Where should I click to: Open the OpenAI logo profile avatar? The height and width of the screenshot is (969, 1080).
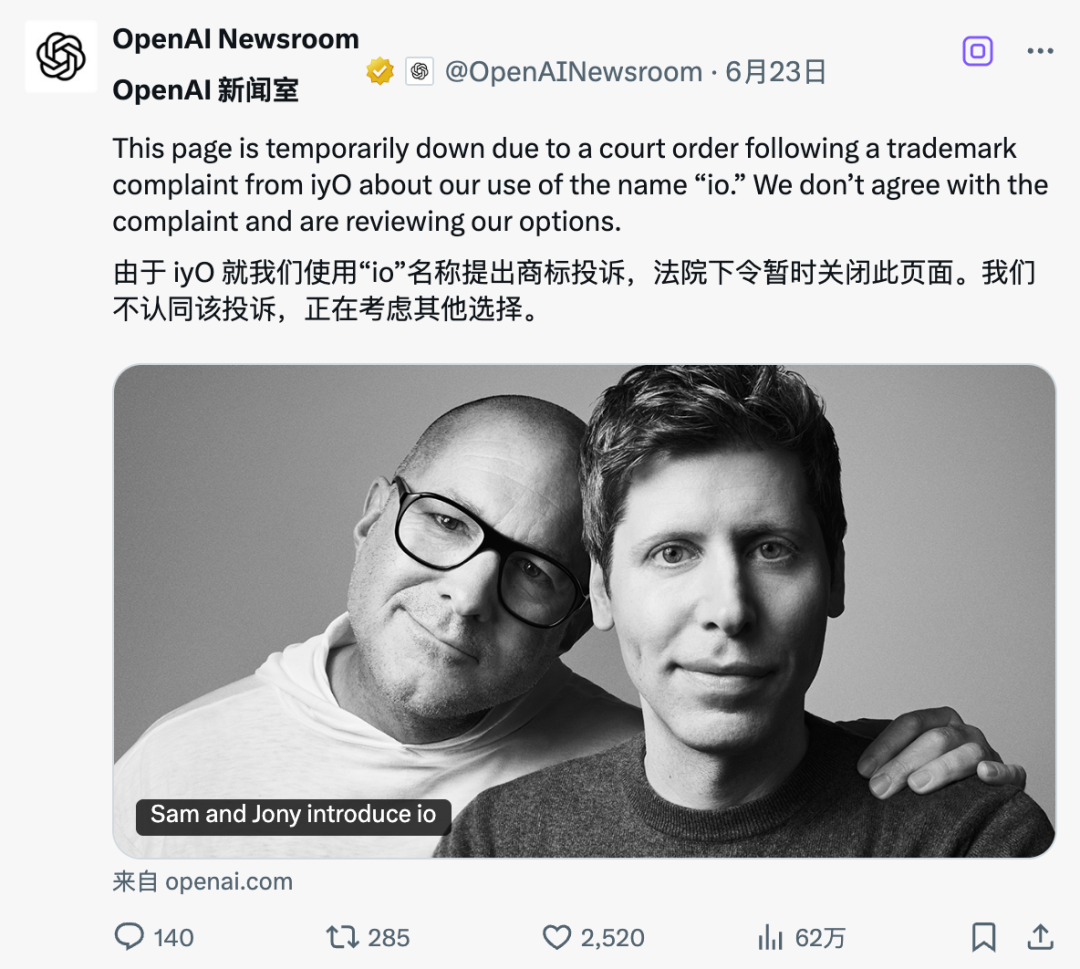point(61,56)
